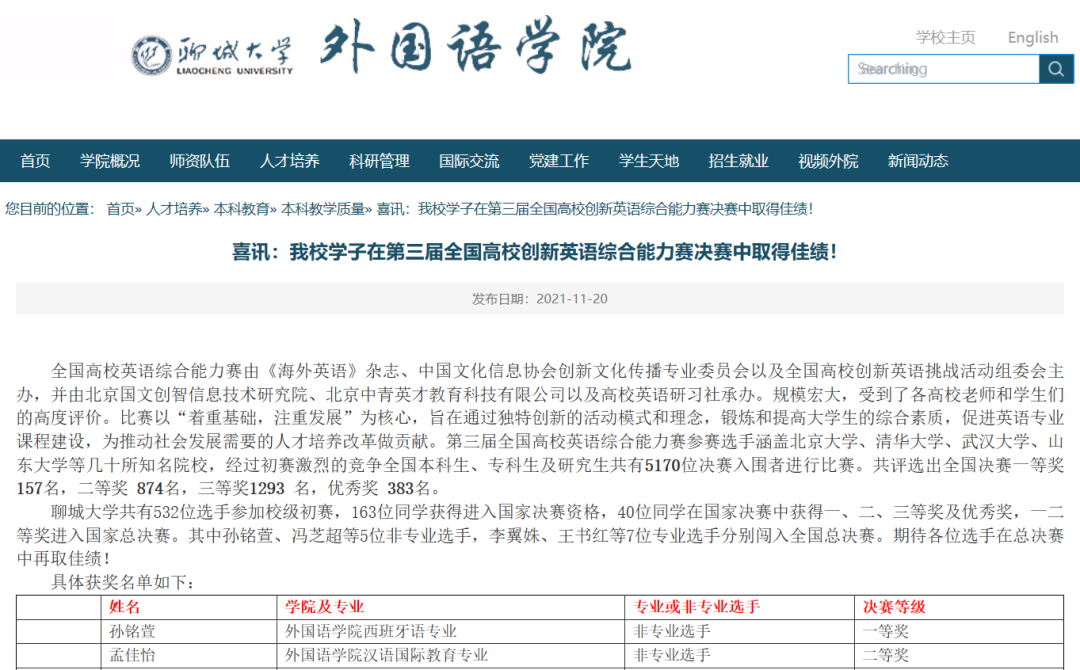Go to the 人才培养 navigation item
This screenshot has height=670, width=1080.
[x=289, y=161]
